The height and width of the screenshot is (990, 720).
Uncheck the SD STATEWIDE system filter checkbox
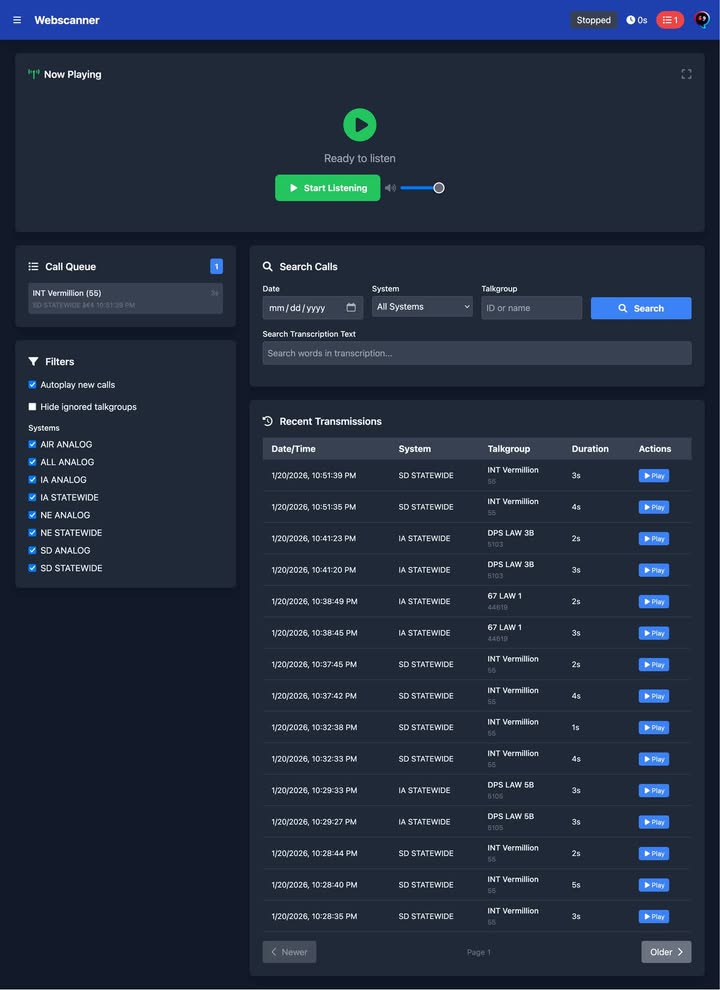pos(32,568)
